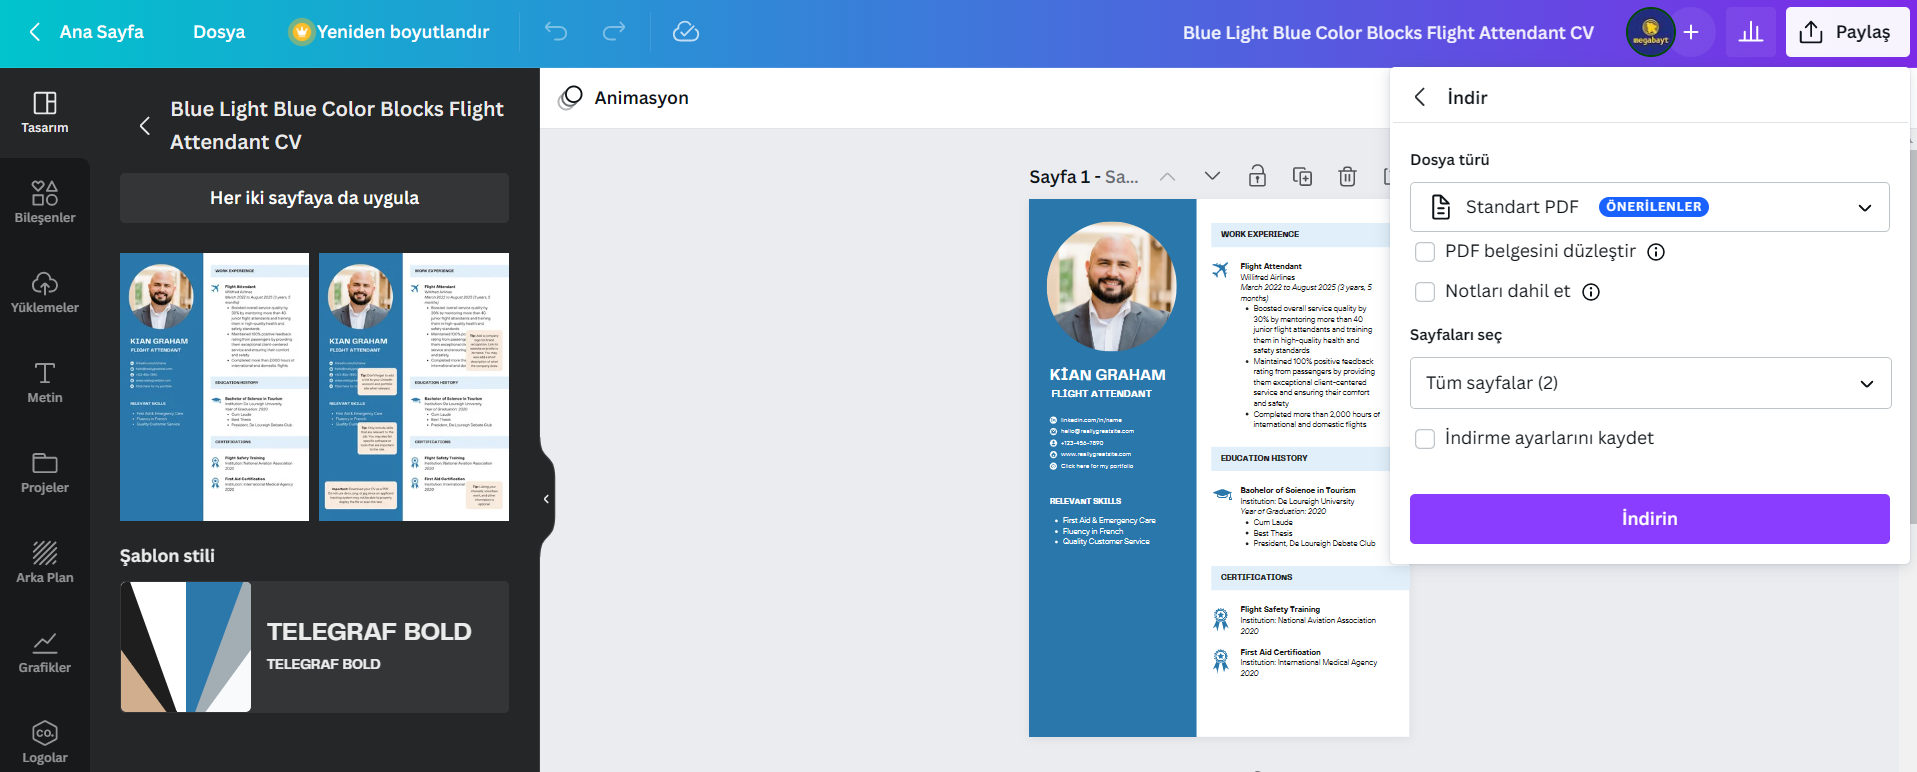Enable PDF belgesini düzleştir checkbox
The image size is (1917, 772).
(1425, 252)
